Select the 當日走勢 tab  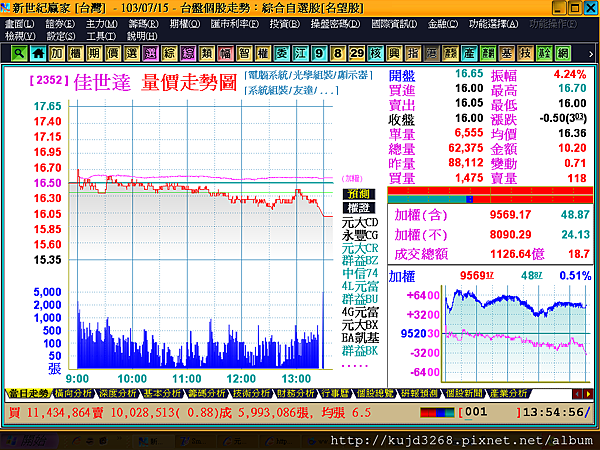pos(29,393)
